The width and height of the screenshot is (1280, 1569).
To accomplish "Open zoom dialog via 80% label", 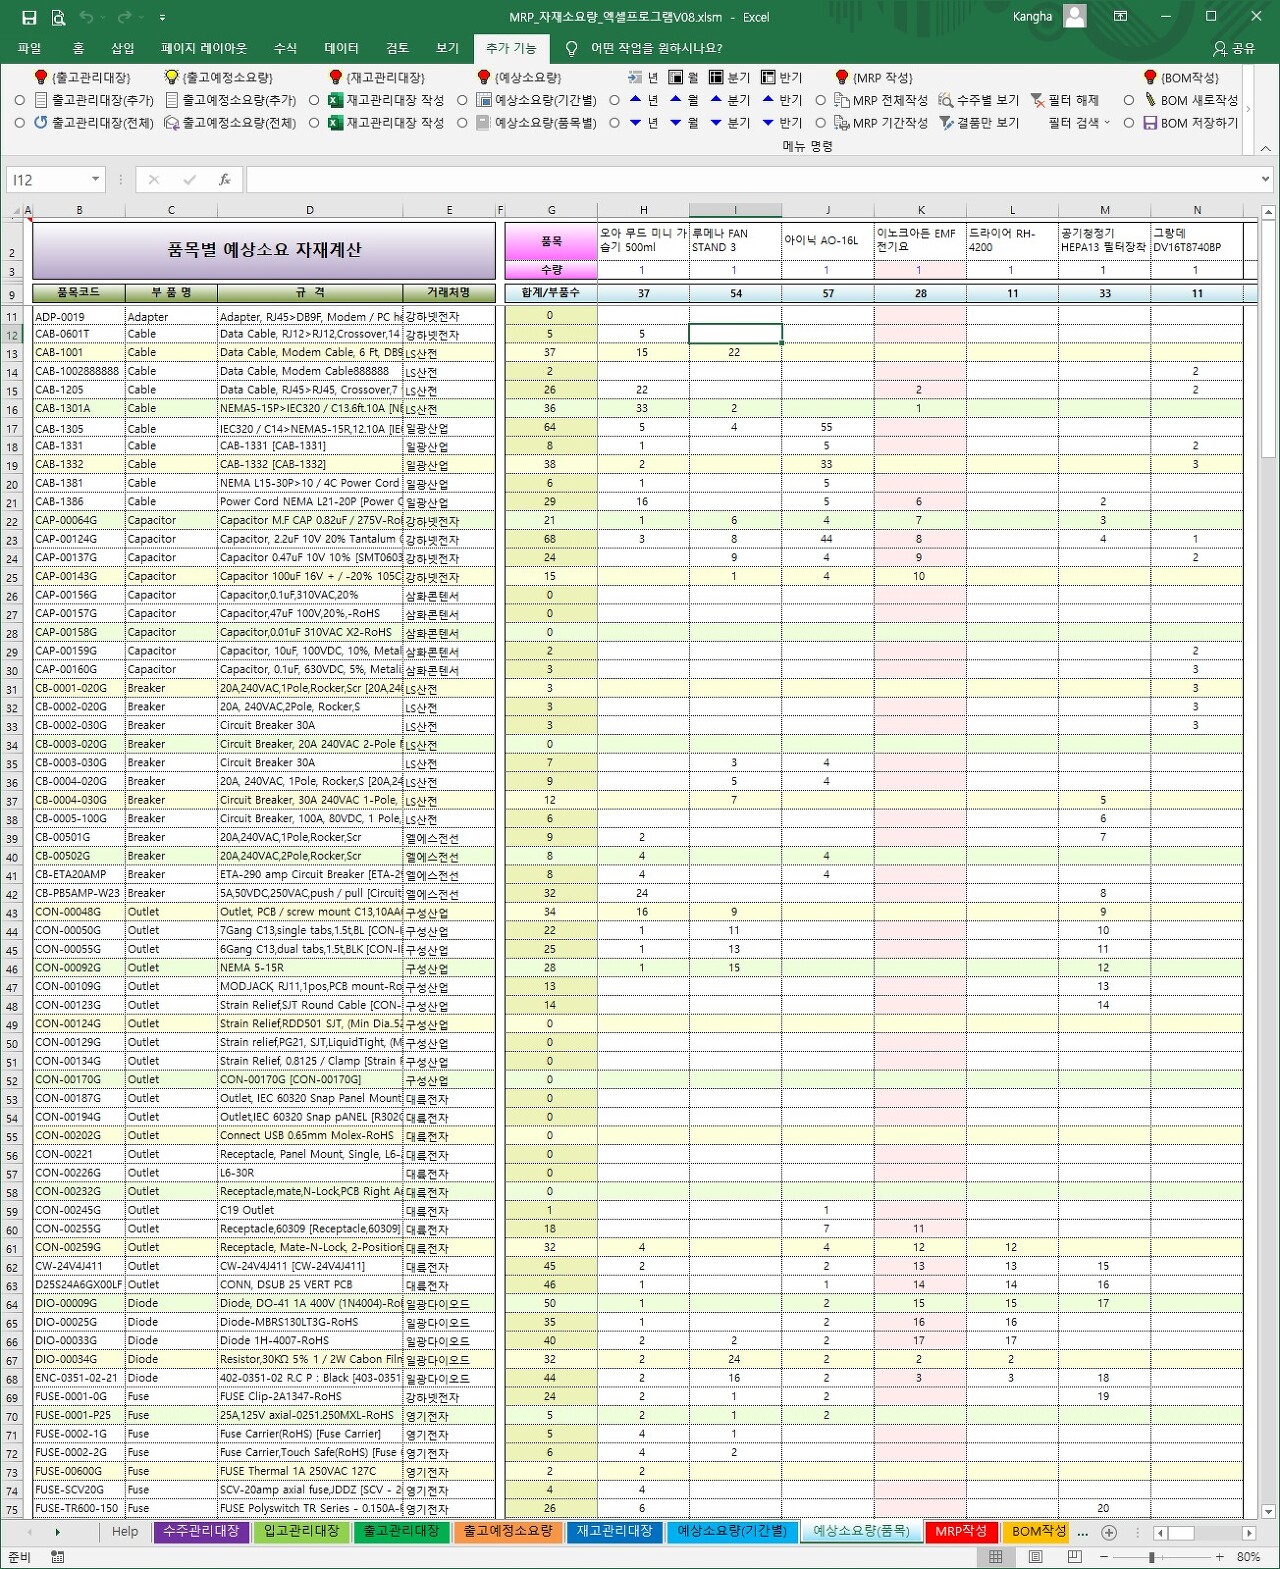I will (1248, 1557).
